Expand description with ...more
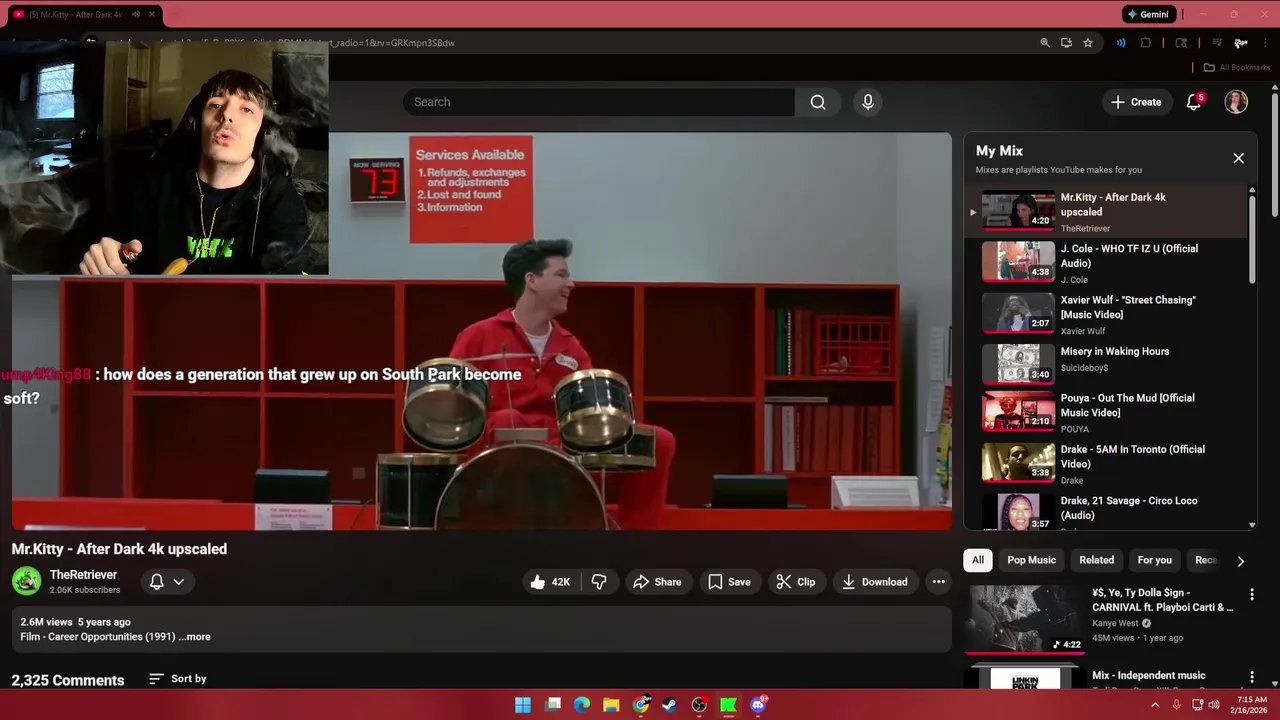The width and height of the screenshot is (1280, 720). [195, 637]
